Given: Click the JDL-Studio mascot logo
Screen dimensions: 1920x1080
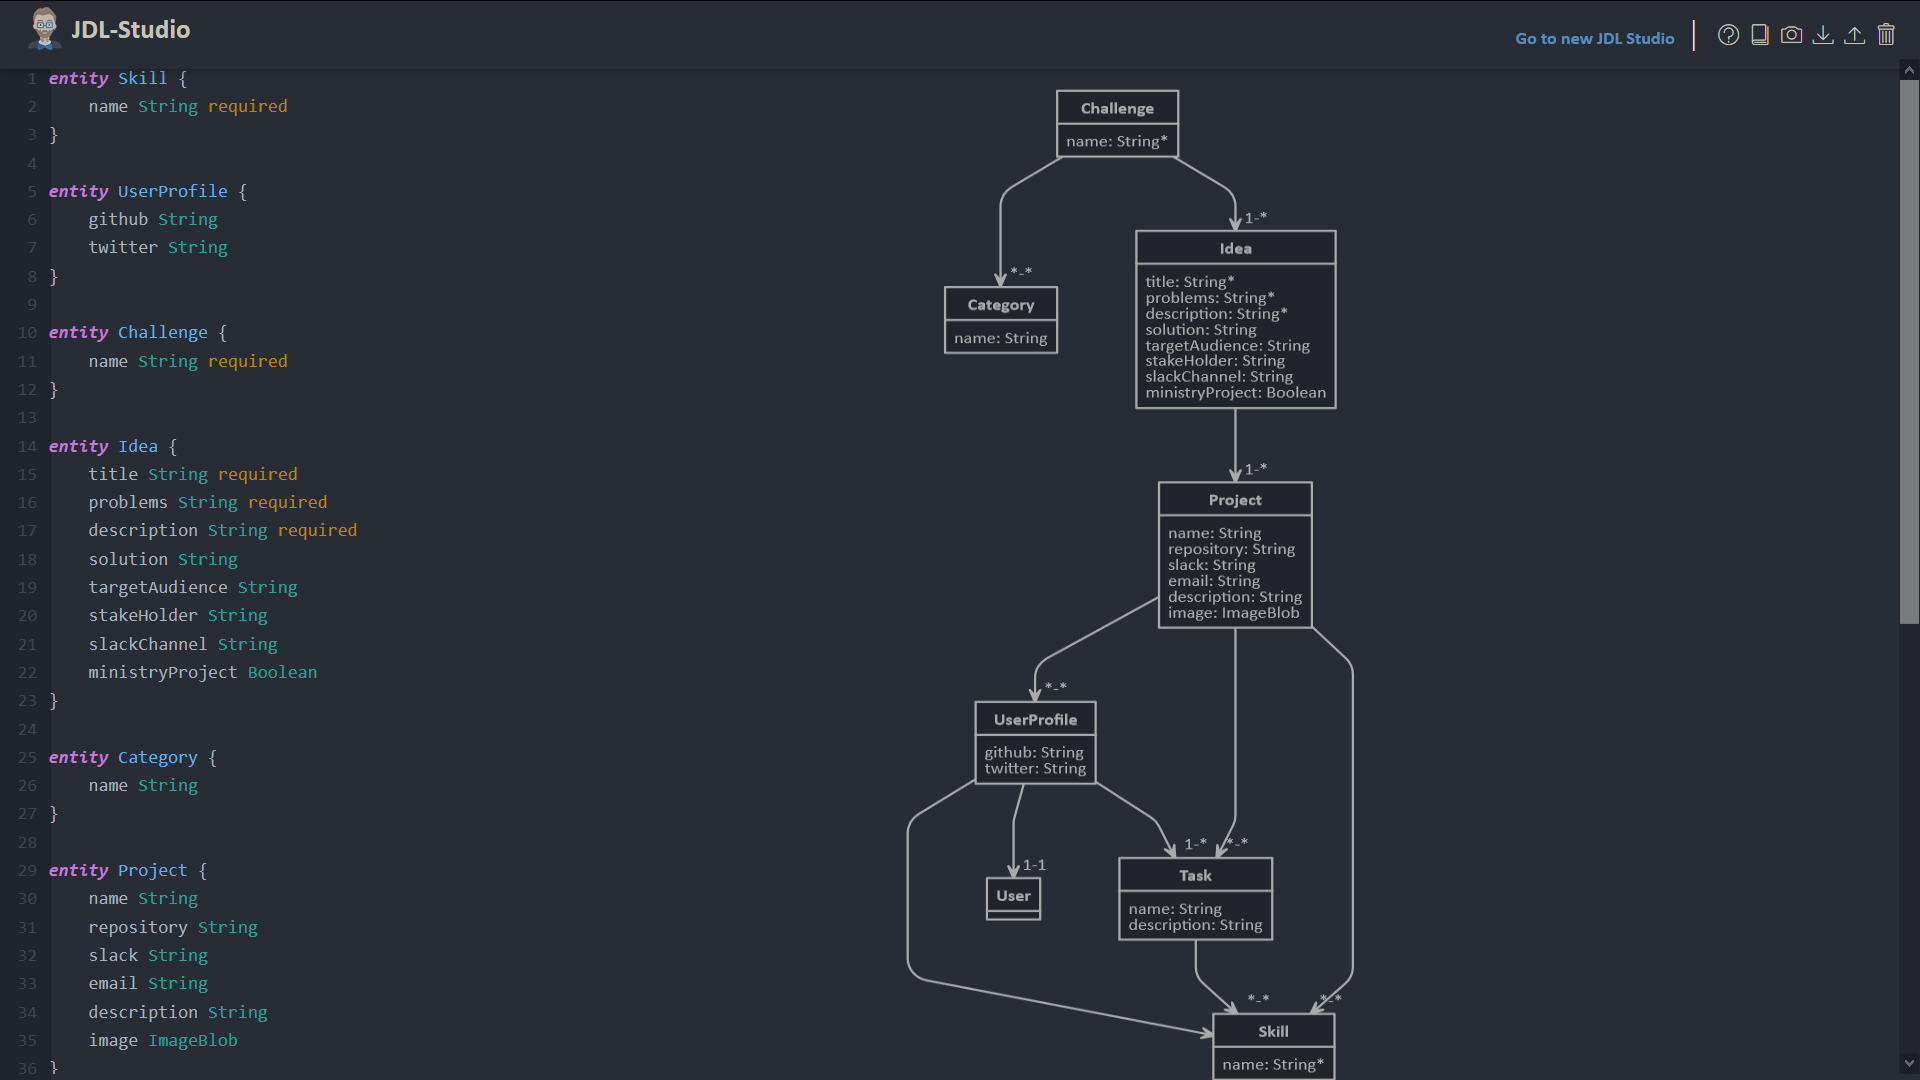Looking at the screenshot, I should click(44, 29).
